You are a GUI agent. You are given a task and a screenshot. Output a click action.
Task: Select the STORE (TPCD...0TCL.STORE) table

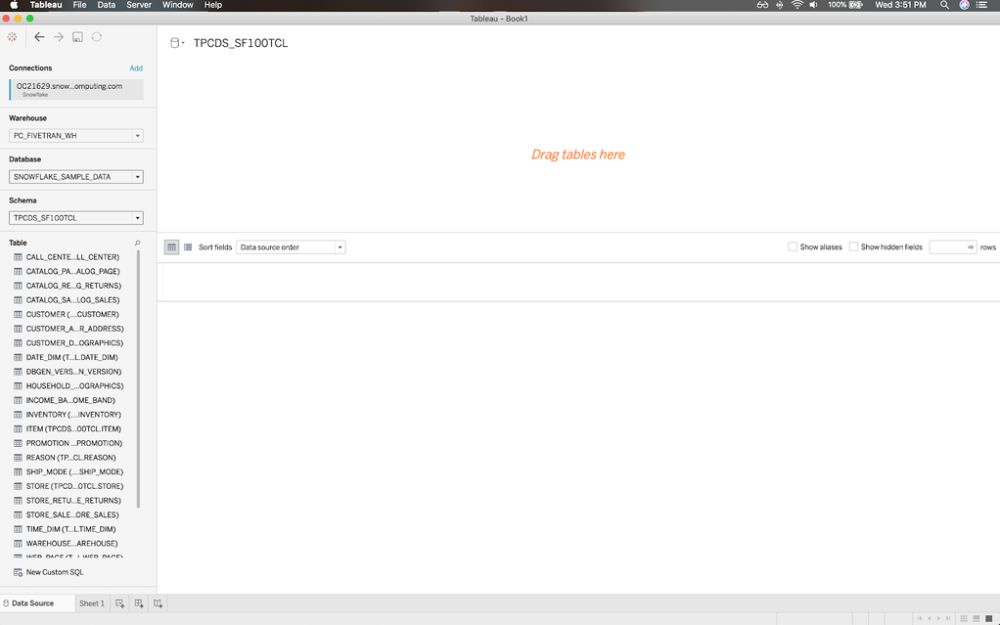[x=75, y=486]
